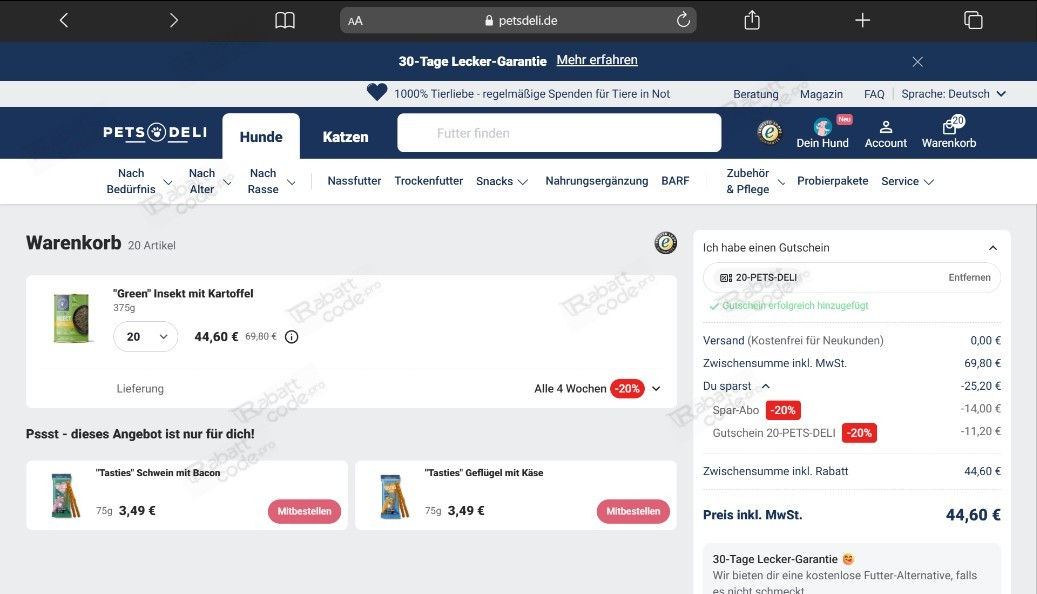This screenshot has height=594, width=1037.
Task: Open the Green Insekt product thumbnail
Action: coord(71,318)
